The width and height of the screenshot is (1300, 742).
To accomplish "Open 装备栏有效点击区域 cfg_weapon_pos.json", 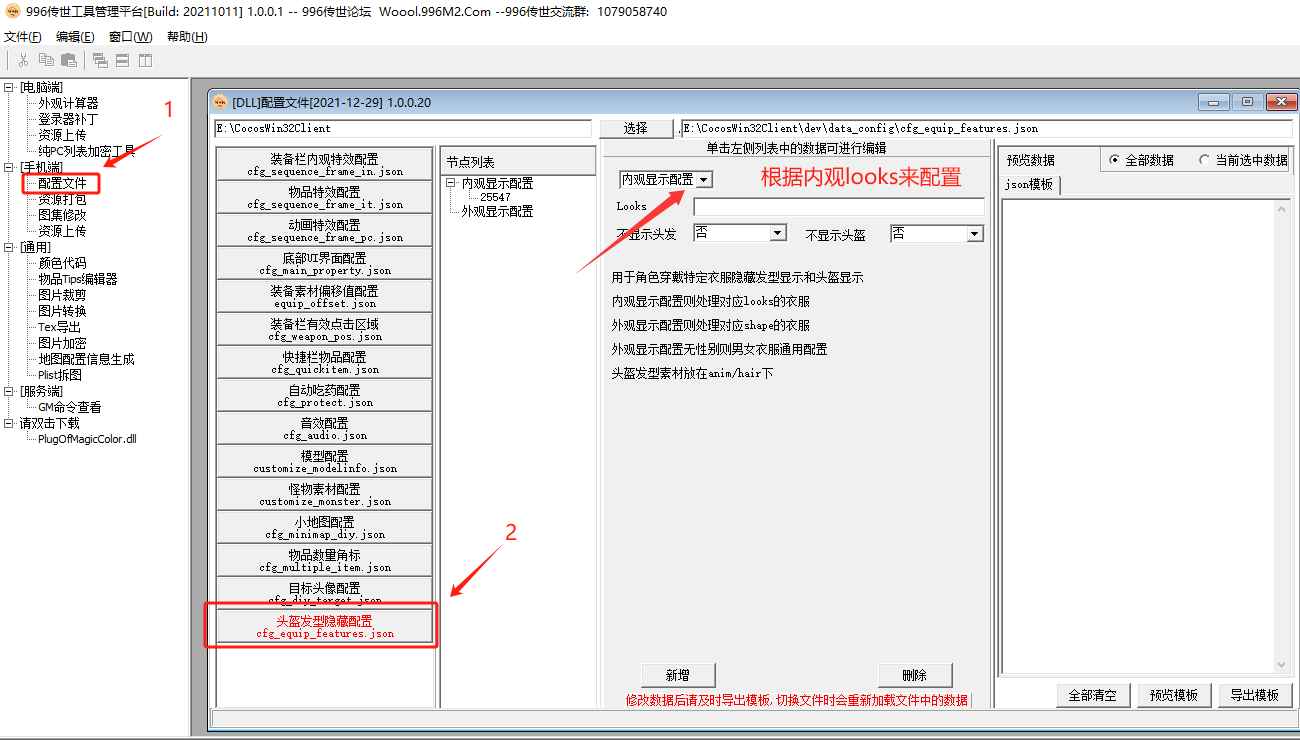I will (x=325, y=330).
